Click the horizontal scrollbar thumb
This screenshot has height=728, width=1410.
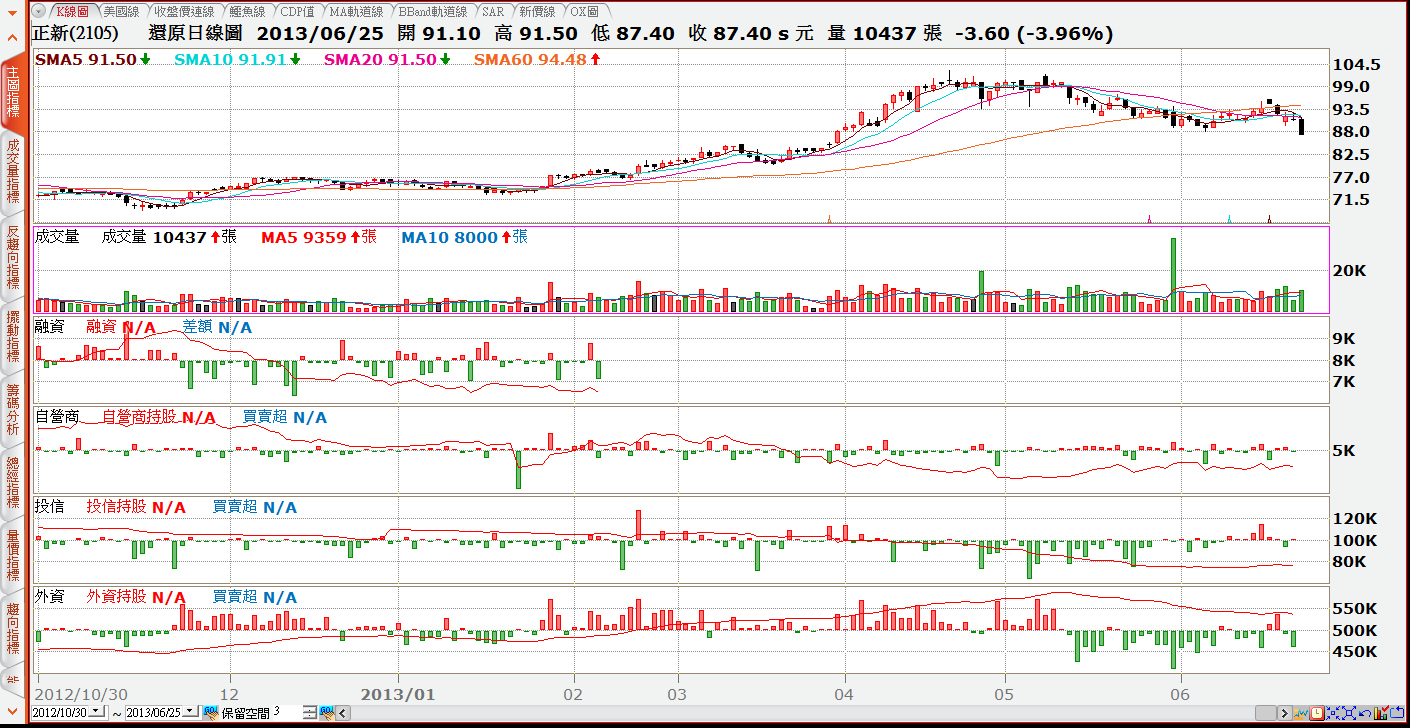click(x=1266, y=713)
